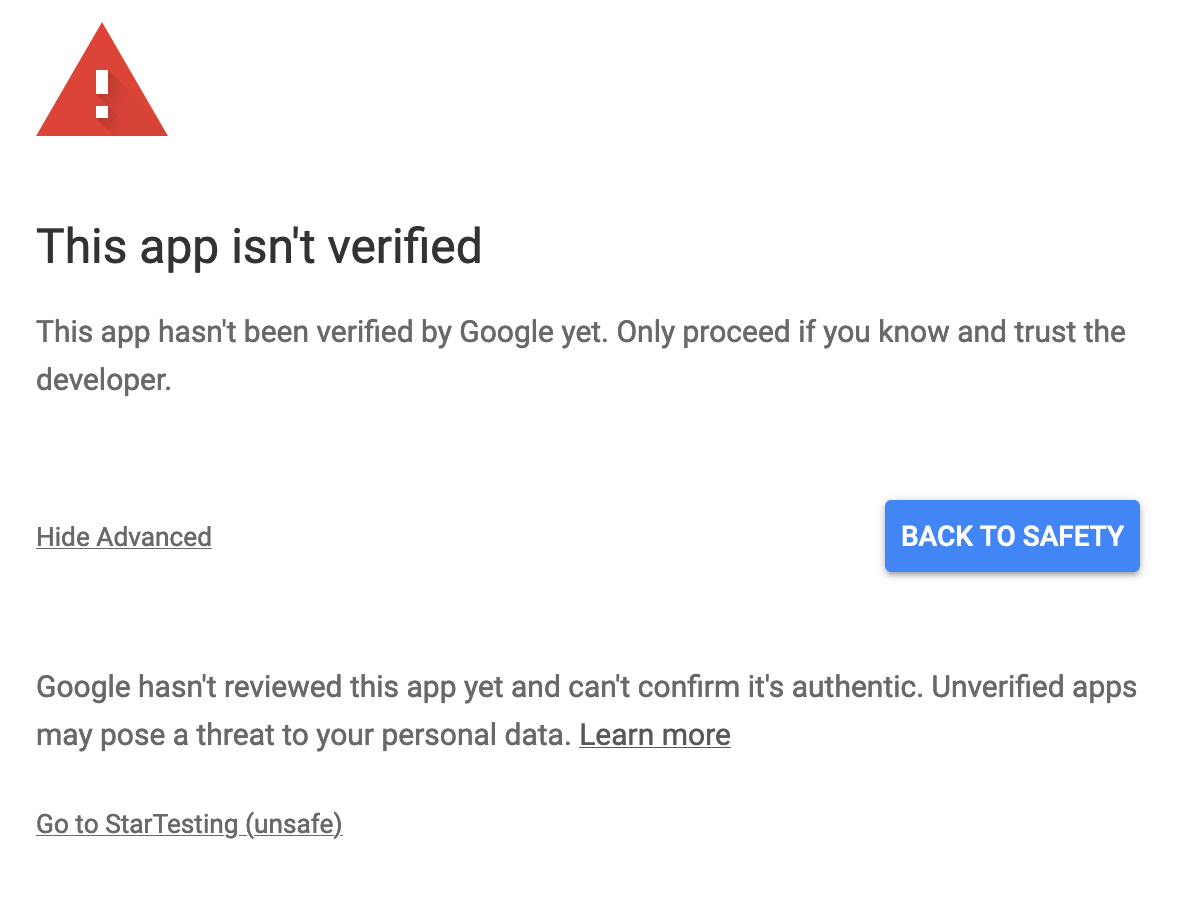Open the Learn more link
Viewport: 1178px width, 902px height.
[655, 735]
